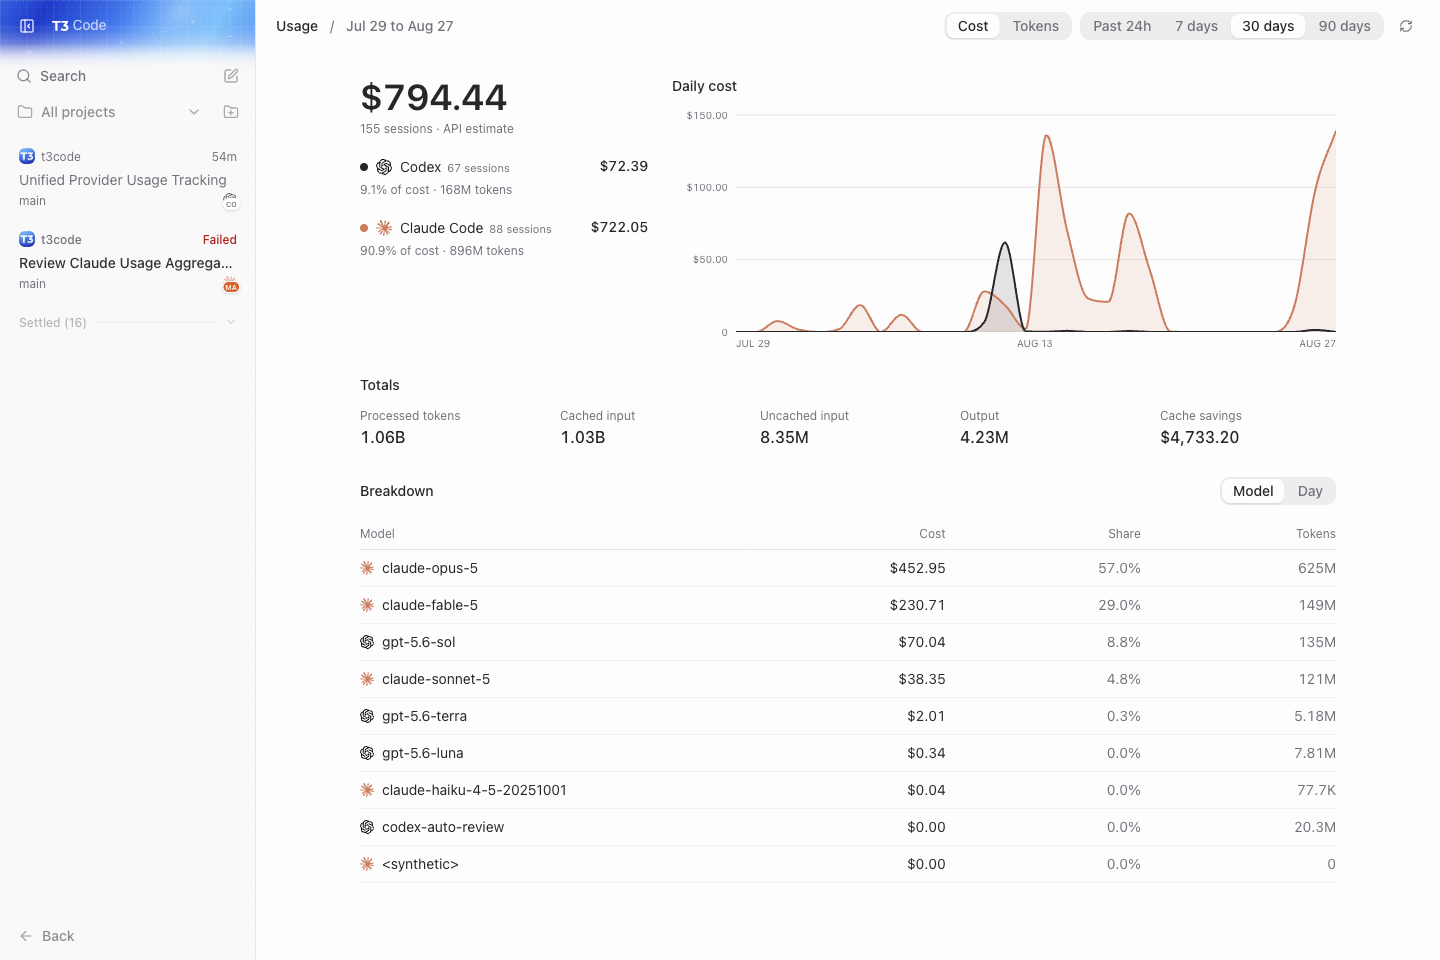Click the sidebar toggle icon beside T3 Code
The width and height of the screenshot is (1440, 960).
tap(27, 26)
